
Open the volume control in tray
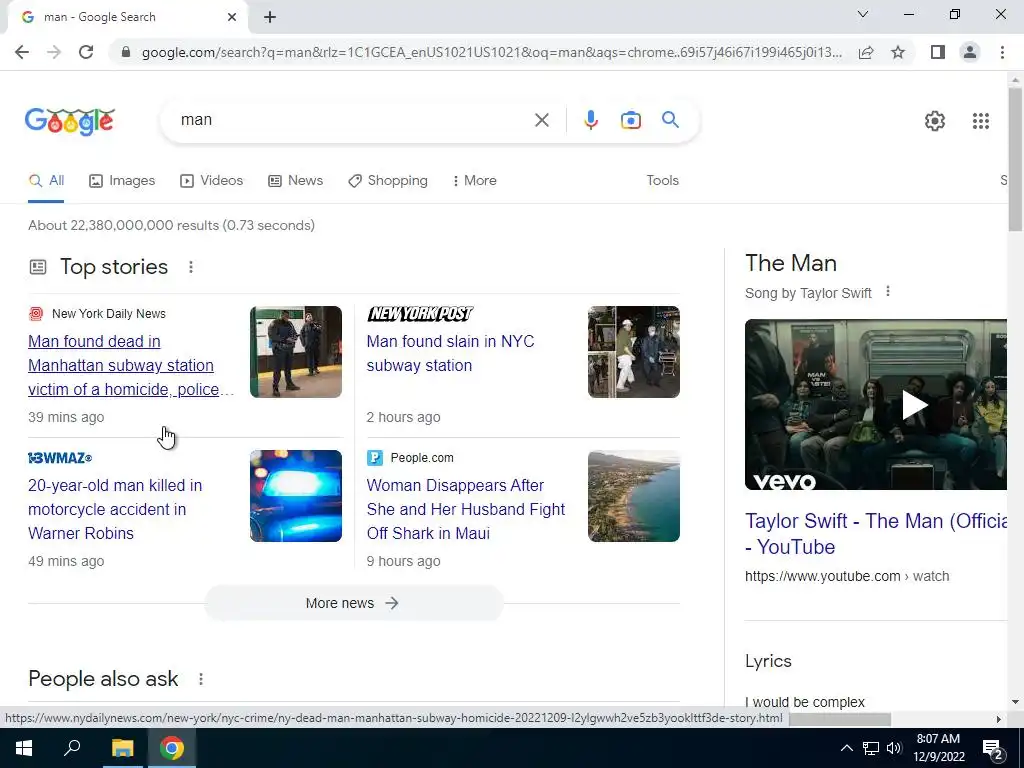tap(894, 748)
